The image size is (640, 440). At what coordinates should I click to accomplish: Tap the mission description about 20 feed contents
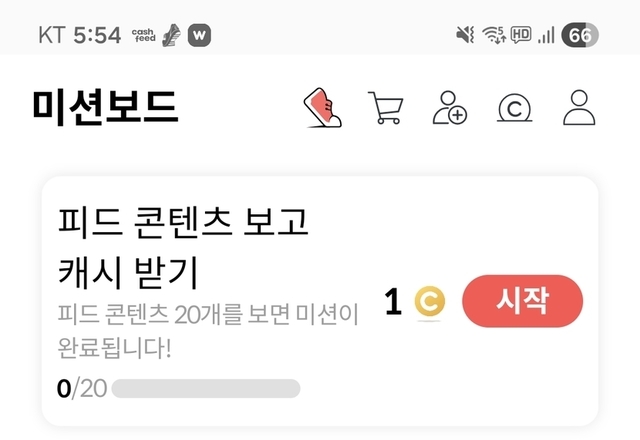pyautogui.click(x=207, y=334)
